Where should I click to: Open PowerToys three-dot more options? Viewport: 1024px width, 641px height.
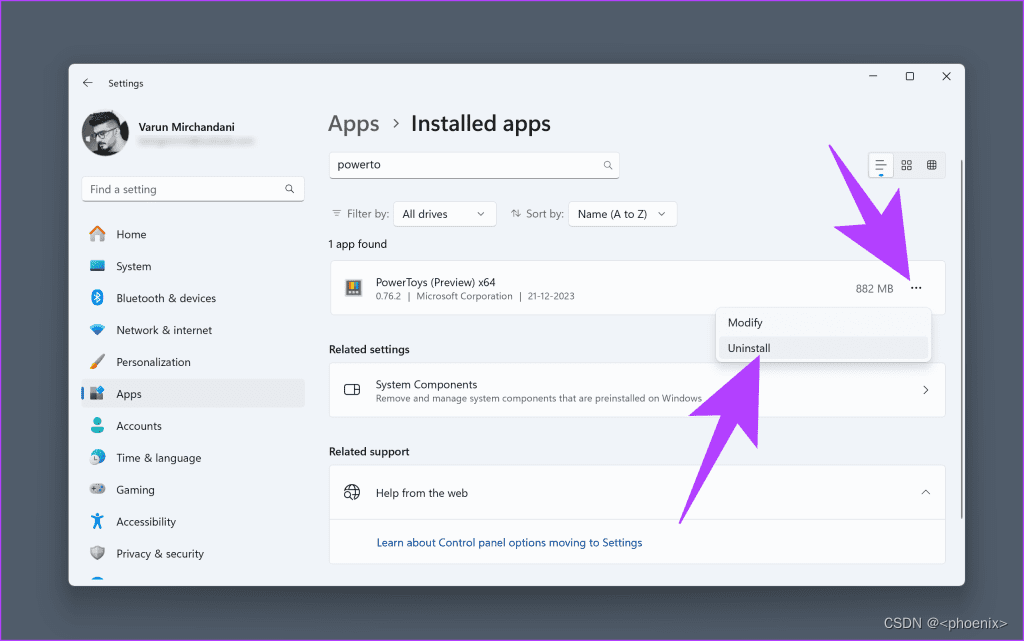tap(916, 288)
